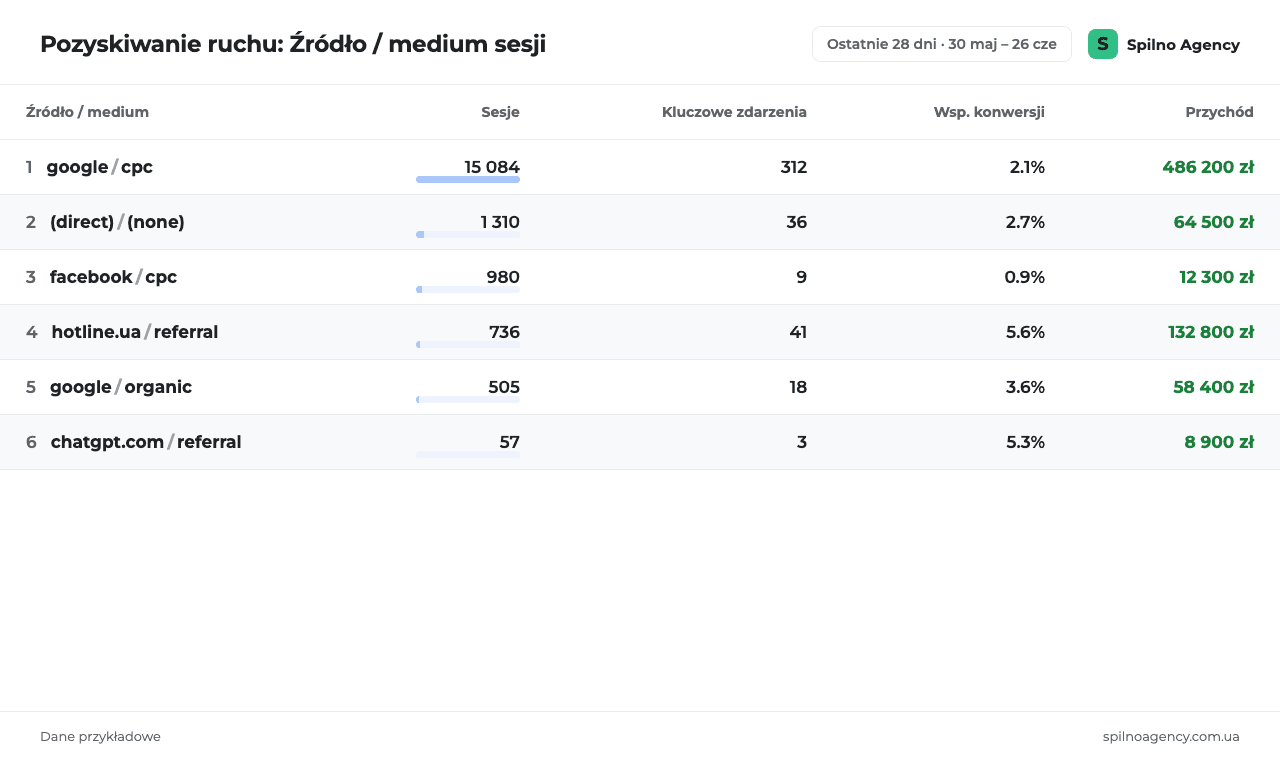Viewport: 1280px width, 760px height.
Task: Click the sessions value 505
Action: 504,387
